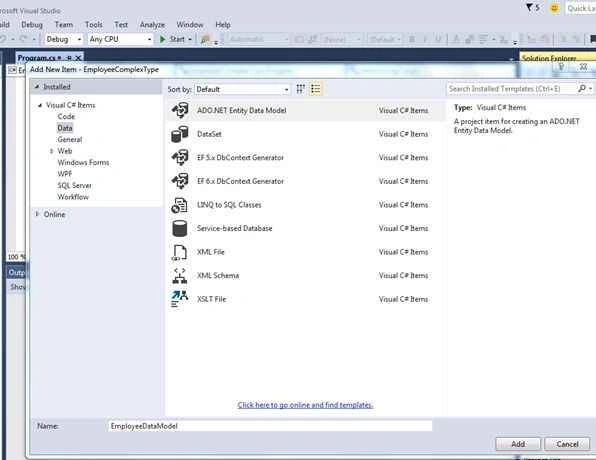Select the ADO.NET Entity Data Model template
The image size is (596, 460).
point(305,111)
